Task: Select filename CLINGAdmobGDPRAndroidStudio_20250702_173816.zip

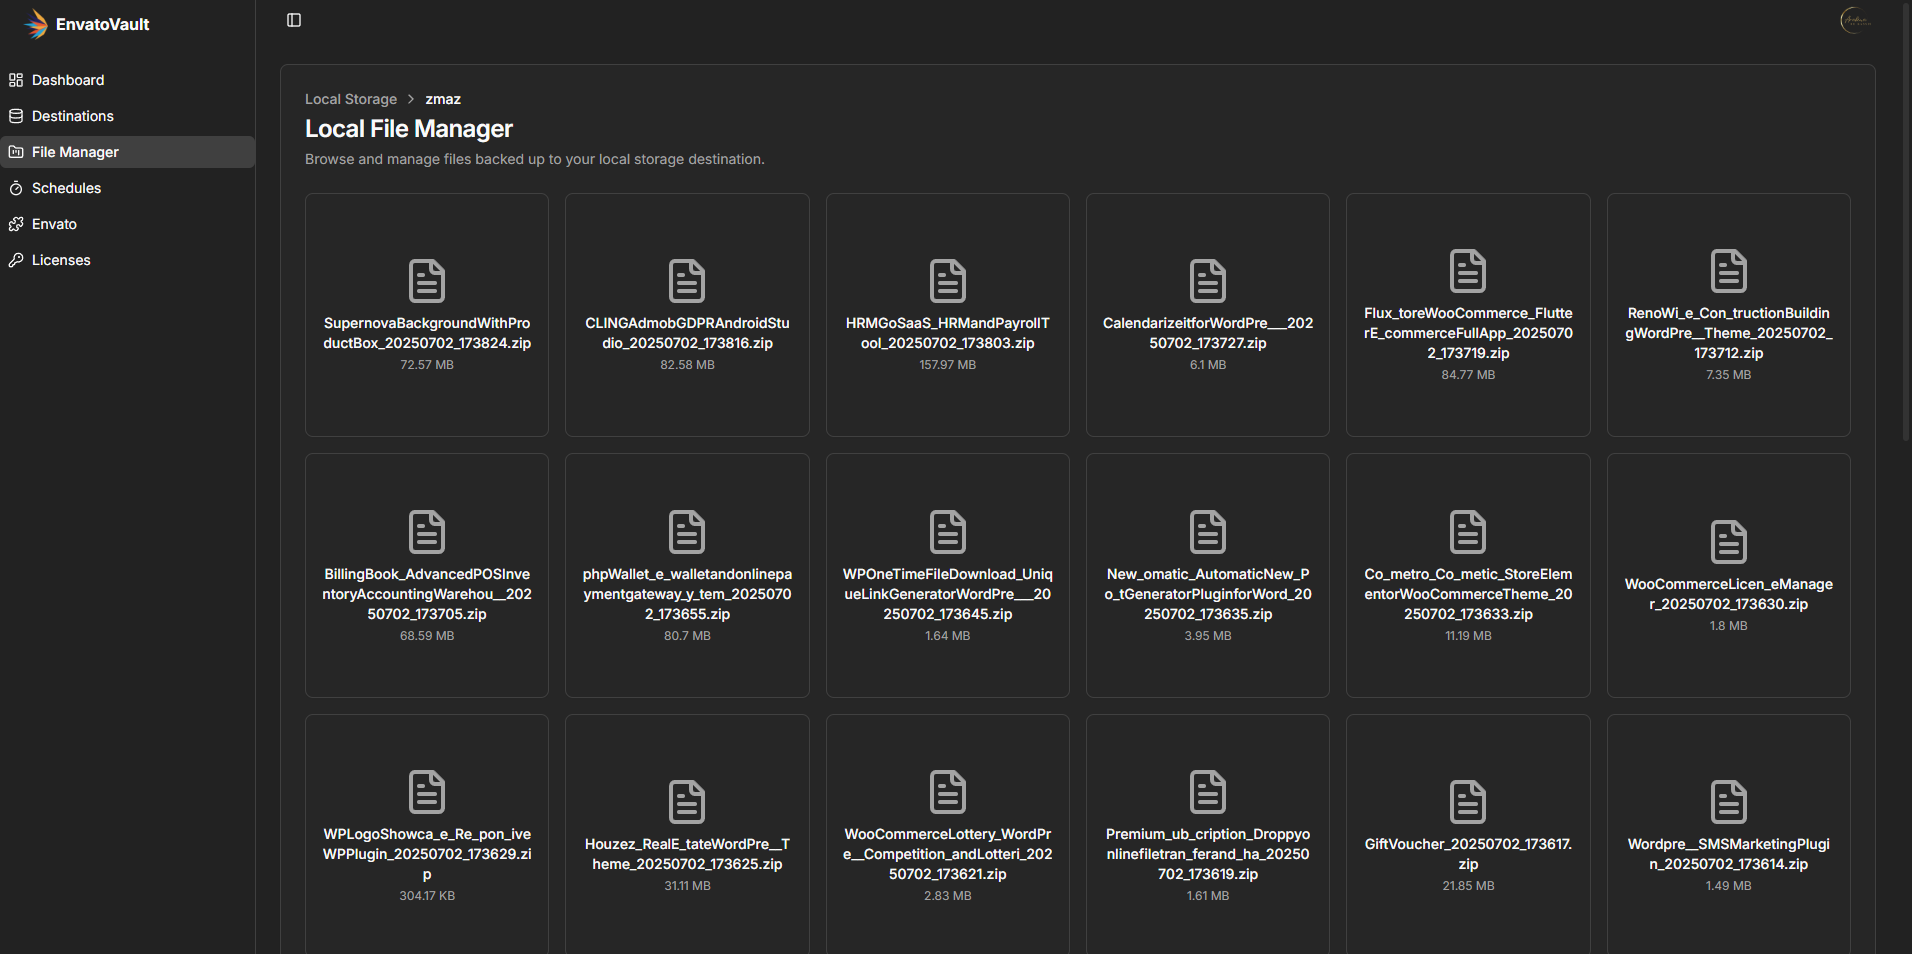Action: tap(687, 333)
